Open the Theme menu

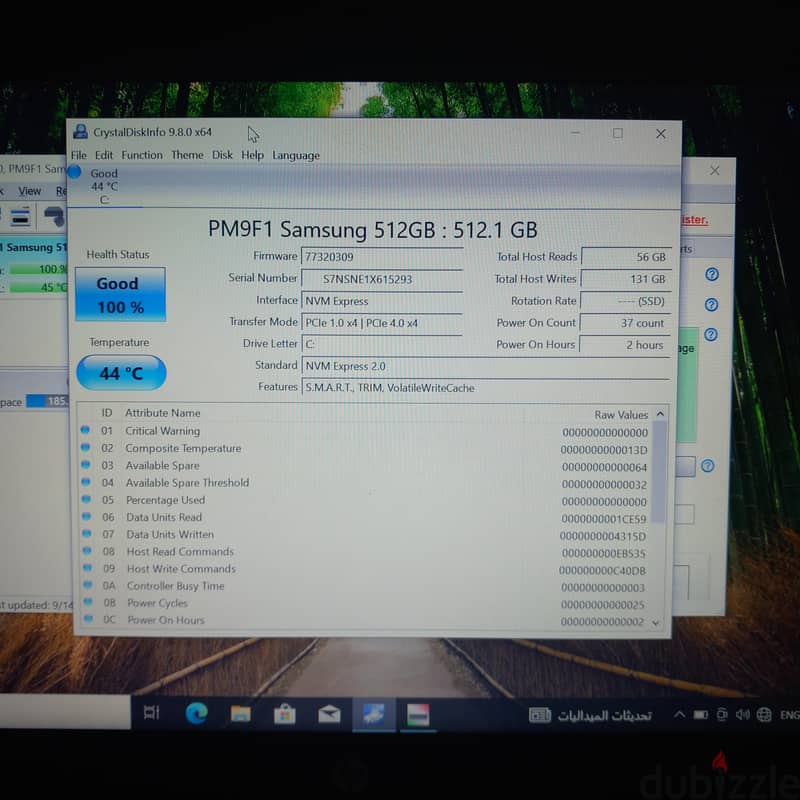pyautogui.click(x=187, y=155)
